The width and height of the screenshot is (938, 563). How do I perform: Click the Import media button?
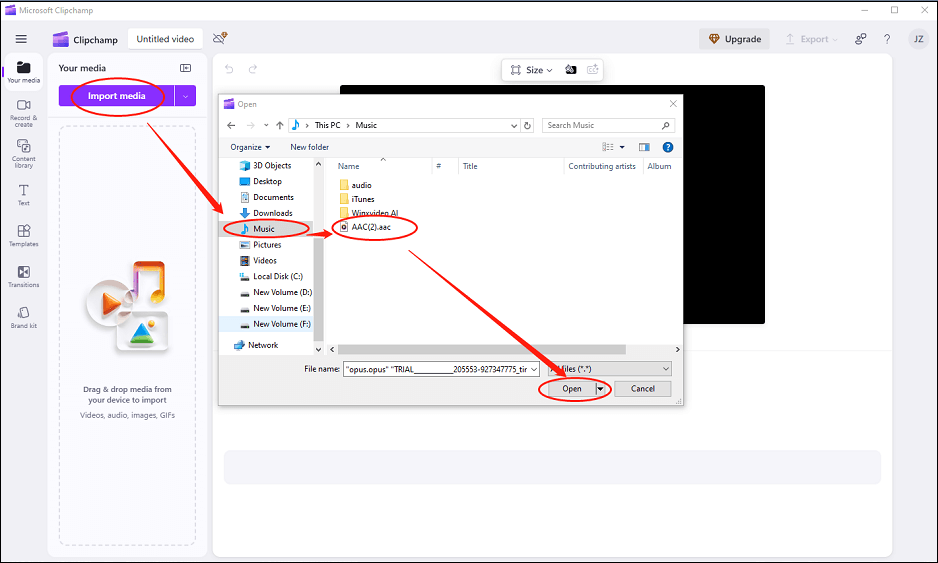click(116, 96)
